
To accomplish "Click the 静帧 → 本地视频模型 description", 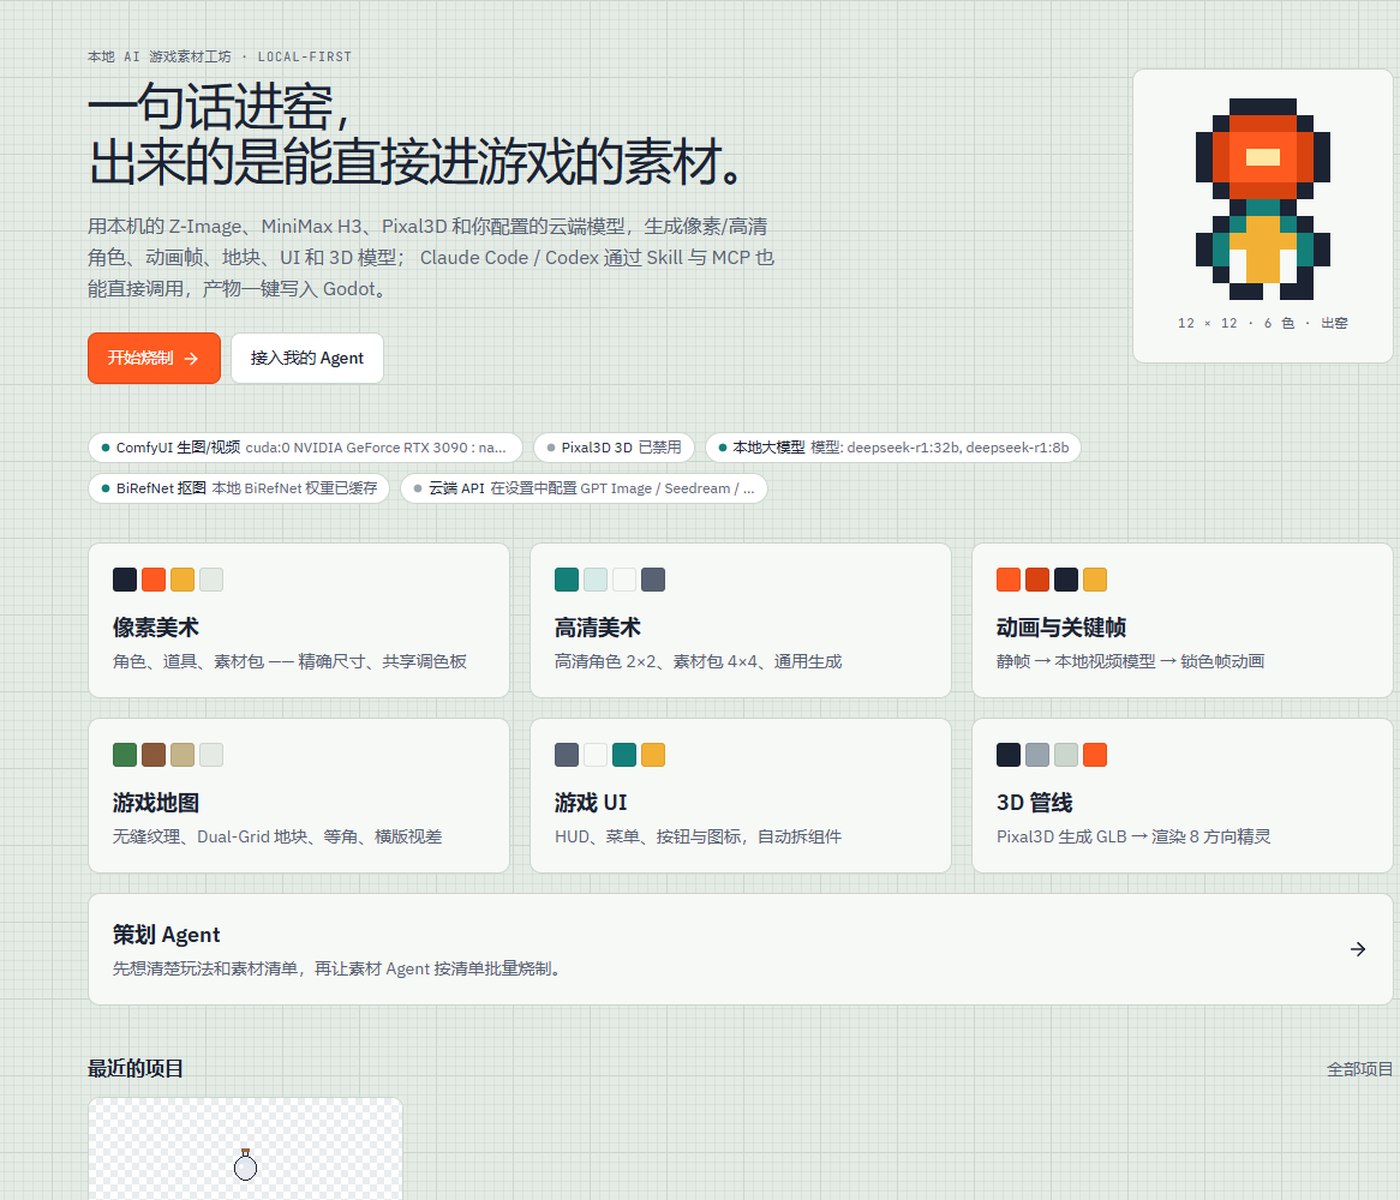I will click(1130, 662).
